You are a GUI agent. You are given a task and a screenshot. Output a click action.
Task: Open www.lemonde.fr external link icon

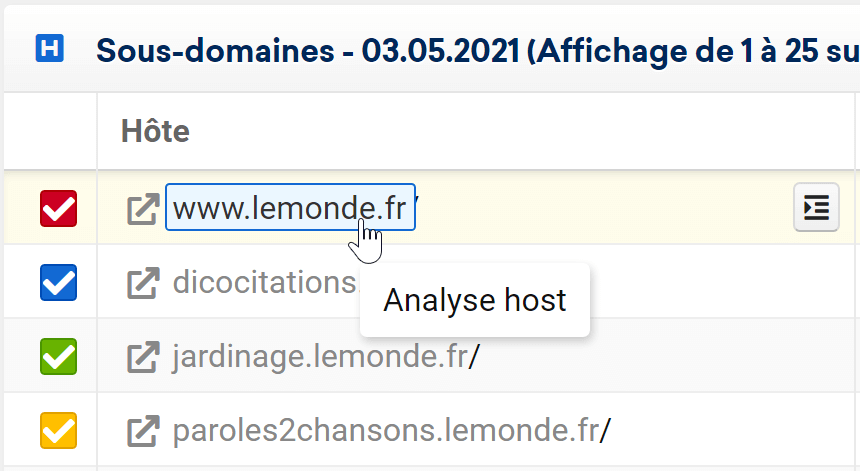tap(143, 208)
